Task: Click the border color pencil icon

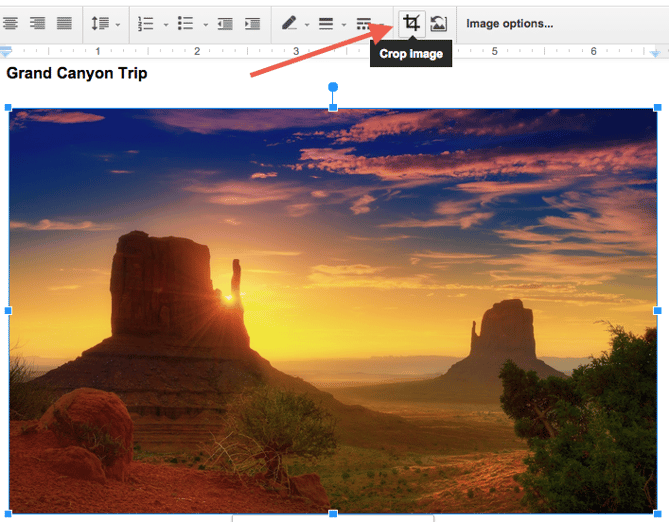Action: (x=289, y=23)
